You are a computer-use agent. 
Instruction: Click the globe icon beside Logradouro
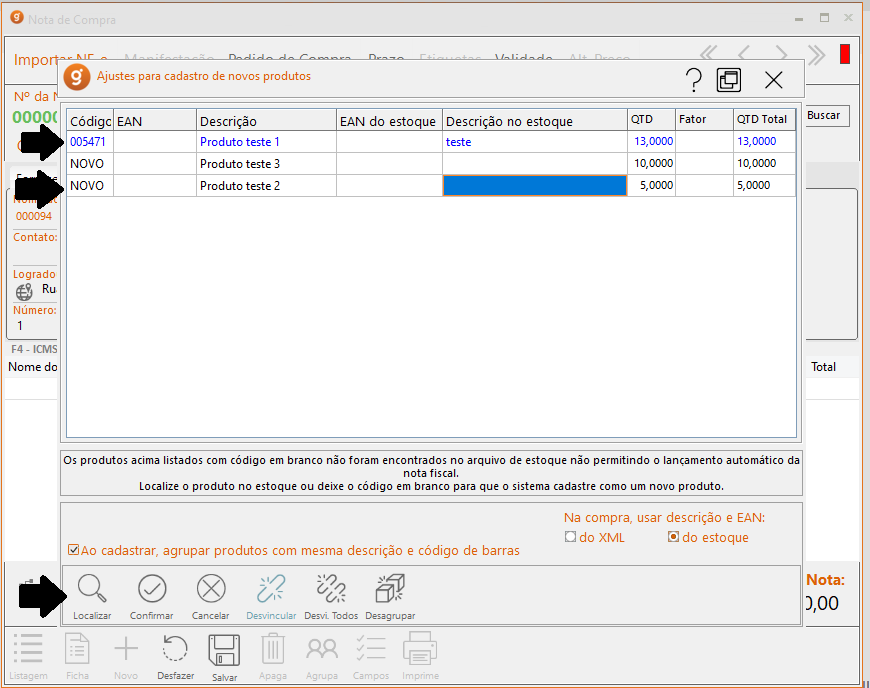coord(24,291)
